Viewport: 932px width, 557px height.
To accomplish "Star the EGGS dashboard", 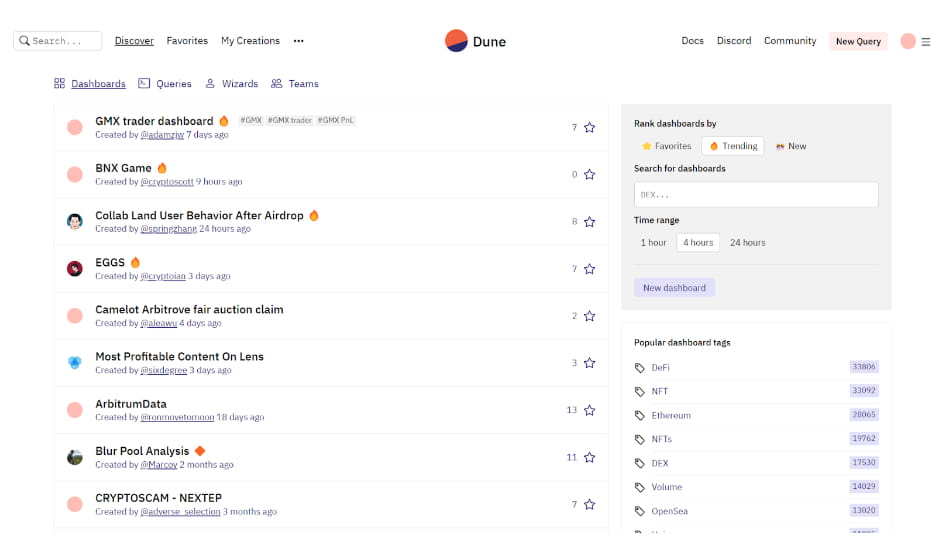I will 589,269.
